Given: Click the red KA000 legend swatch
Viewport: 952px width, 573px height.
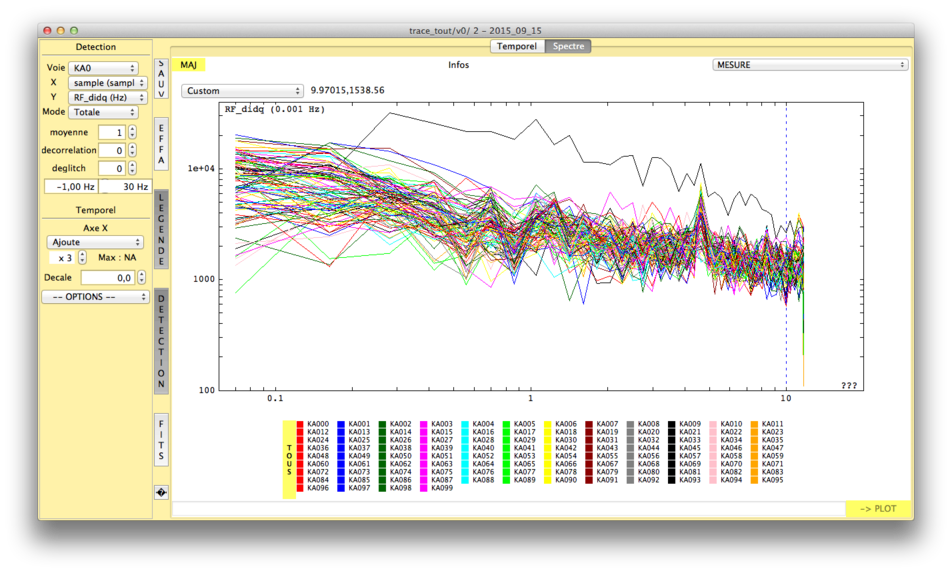Looking at the screenshot, I should [300, 424].
